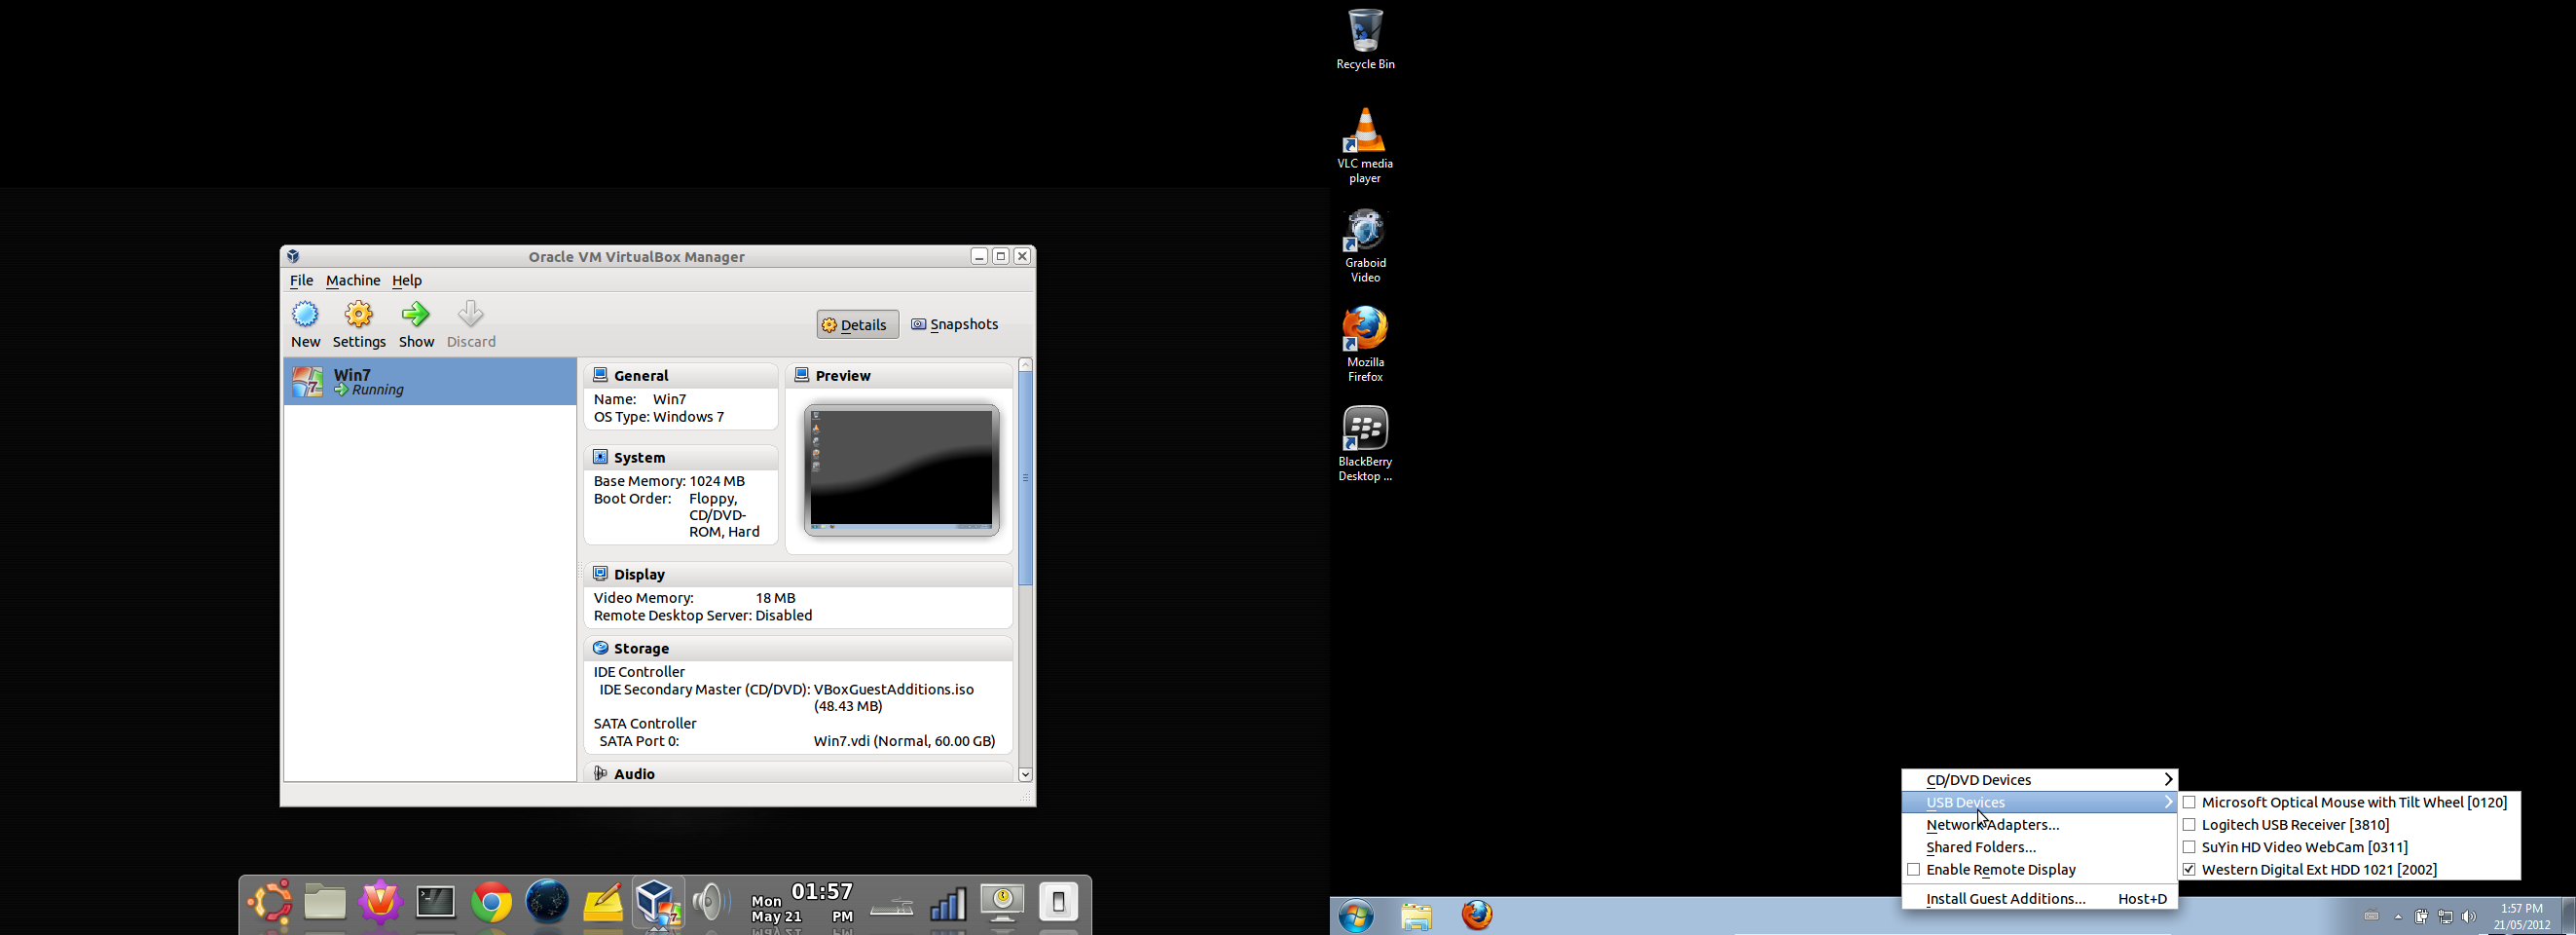
Task: Click the speaker volume icon in dock
Action: (711, 902)
